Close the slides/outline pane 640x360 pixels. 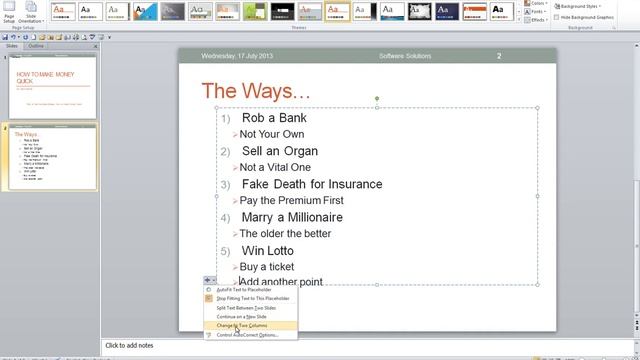click(x=96, y=47)
